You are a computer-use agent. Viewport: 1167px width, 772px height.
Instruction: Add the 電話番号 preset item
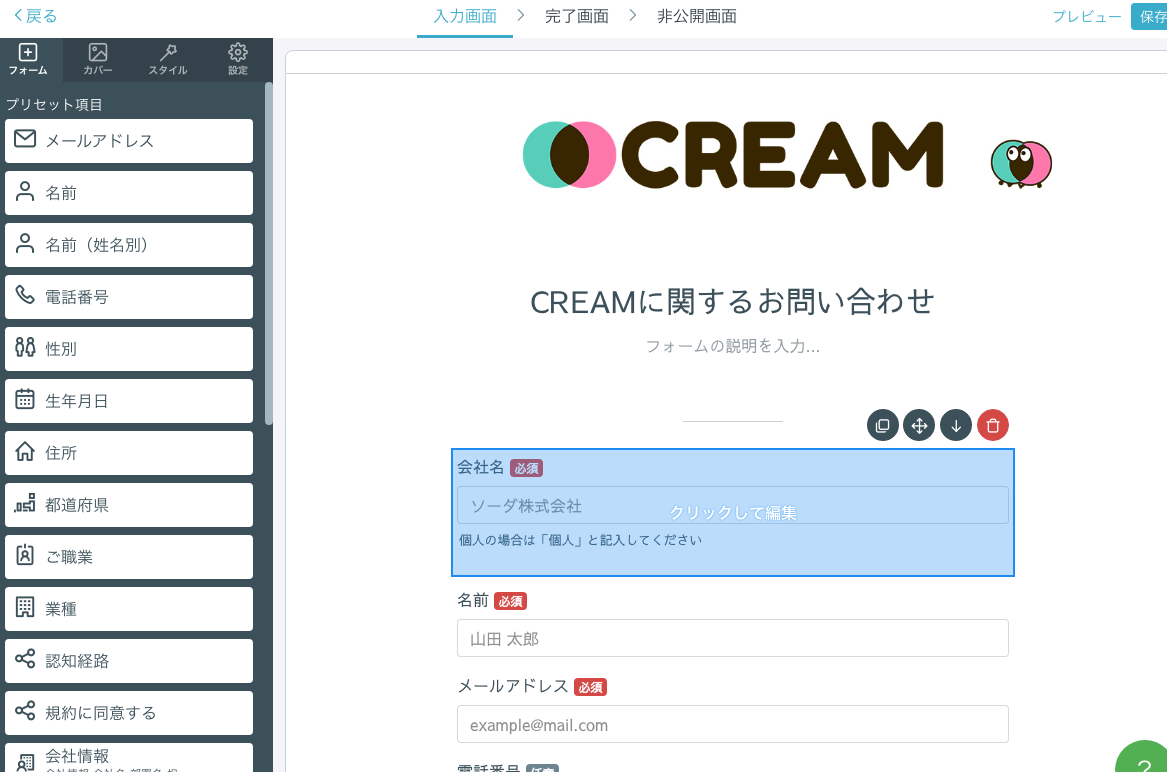[129, 297]
